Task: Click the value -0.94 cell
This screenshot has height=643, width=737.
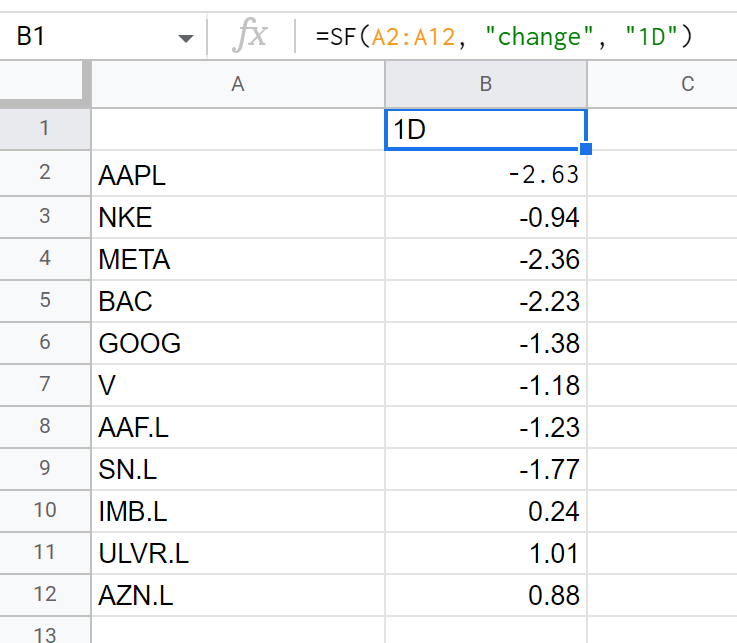Action: 486,217
